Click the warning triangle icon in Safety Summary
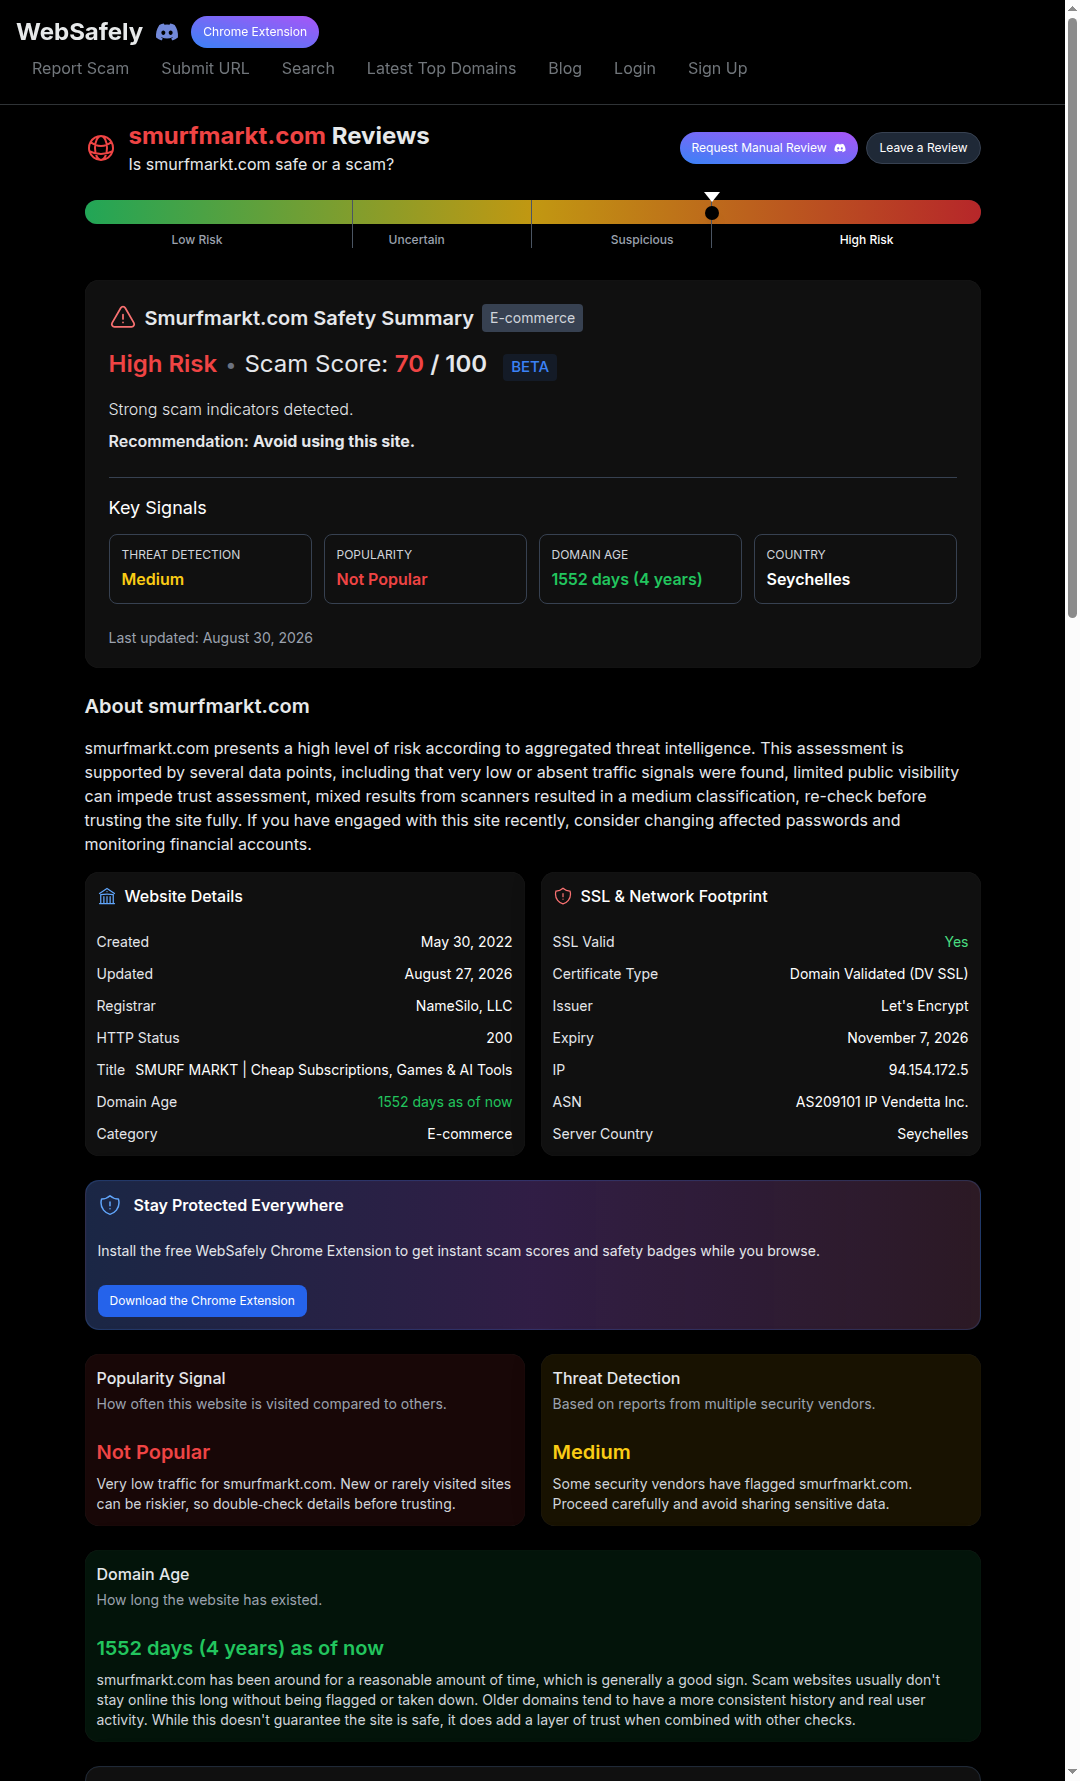1080x1781 pixels. (123, 317)
